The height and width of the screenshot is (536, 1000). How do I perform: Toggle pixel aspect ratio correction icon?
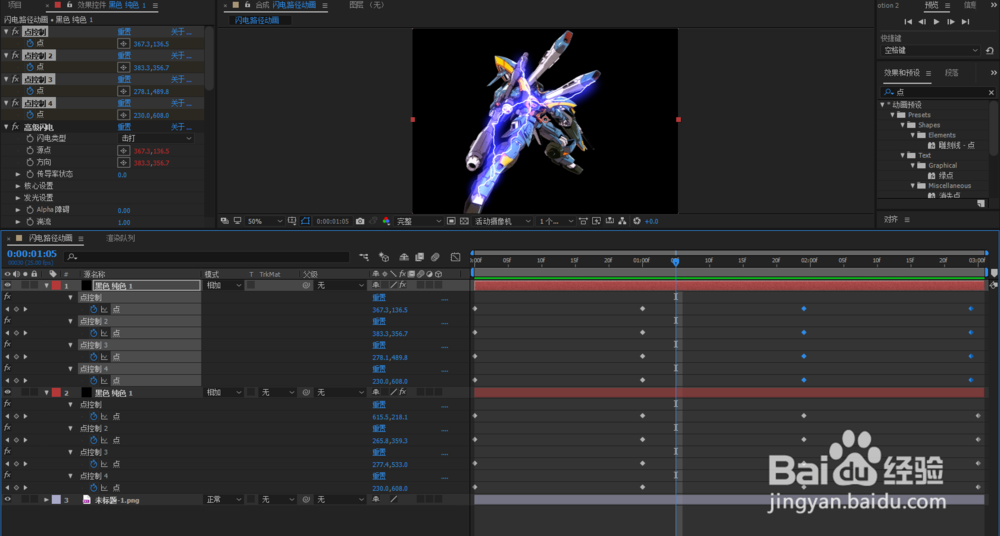pos(584,221)
